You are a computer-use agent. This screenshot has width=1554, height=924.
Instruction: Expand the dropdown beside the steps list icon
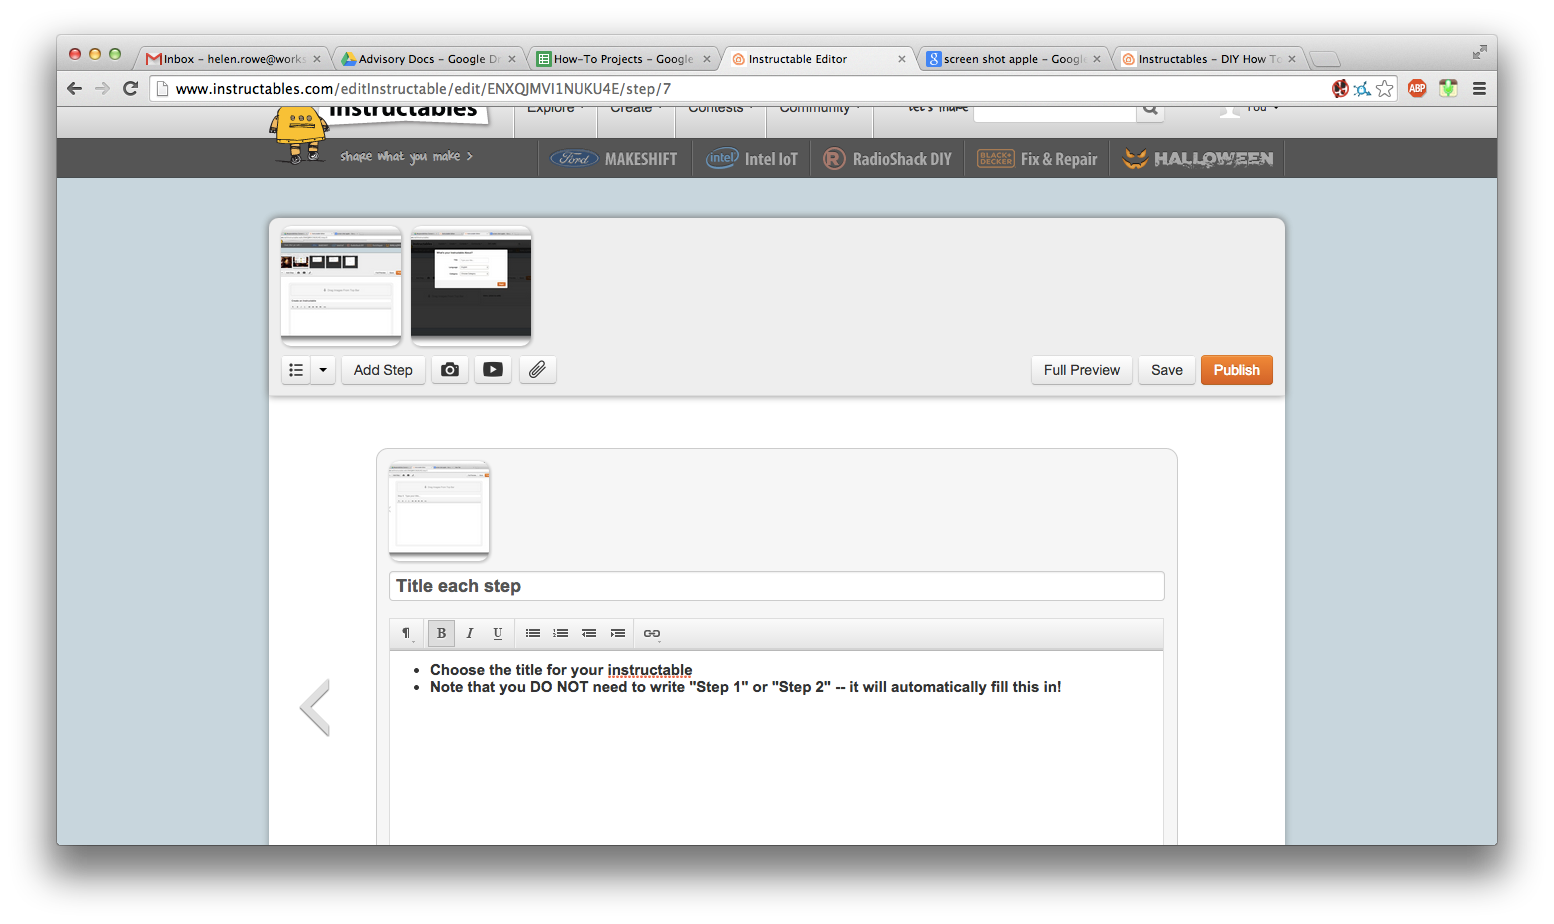click(322, 369)
